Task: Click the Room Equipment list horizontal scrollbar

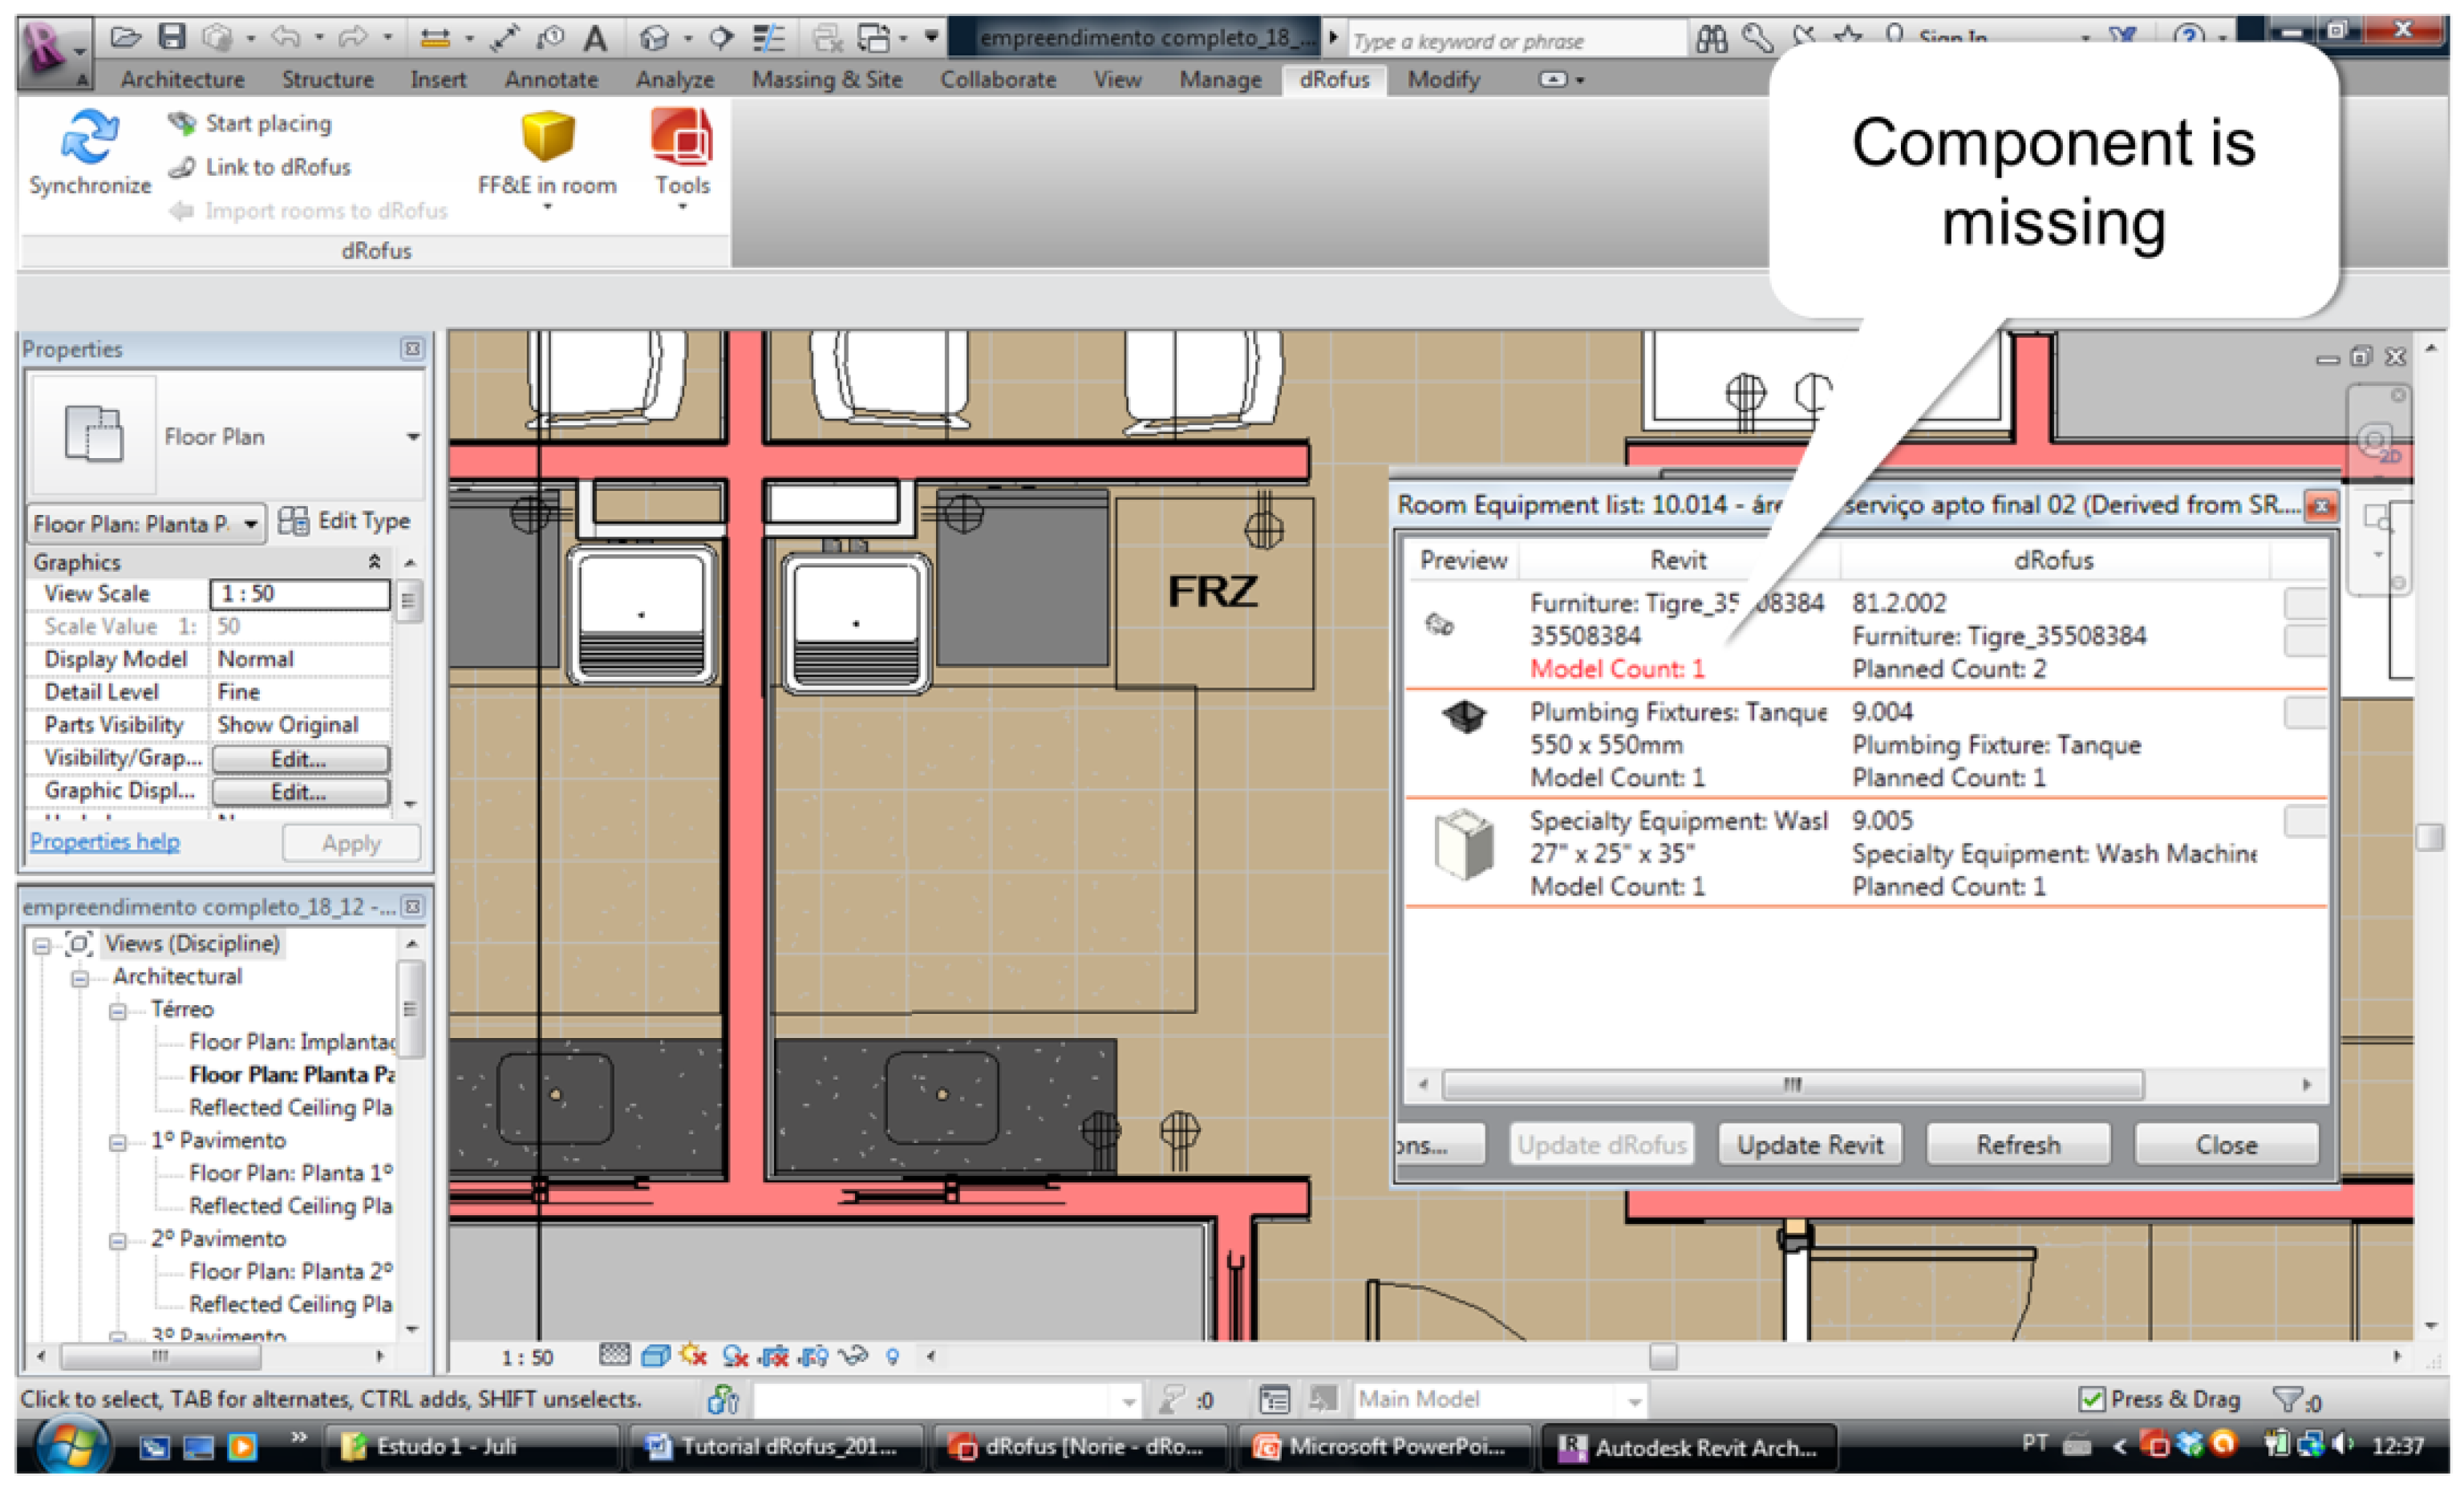Action: tap(1793, 1084)
